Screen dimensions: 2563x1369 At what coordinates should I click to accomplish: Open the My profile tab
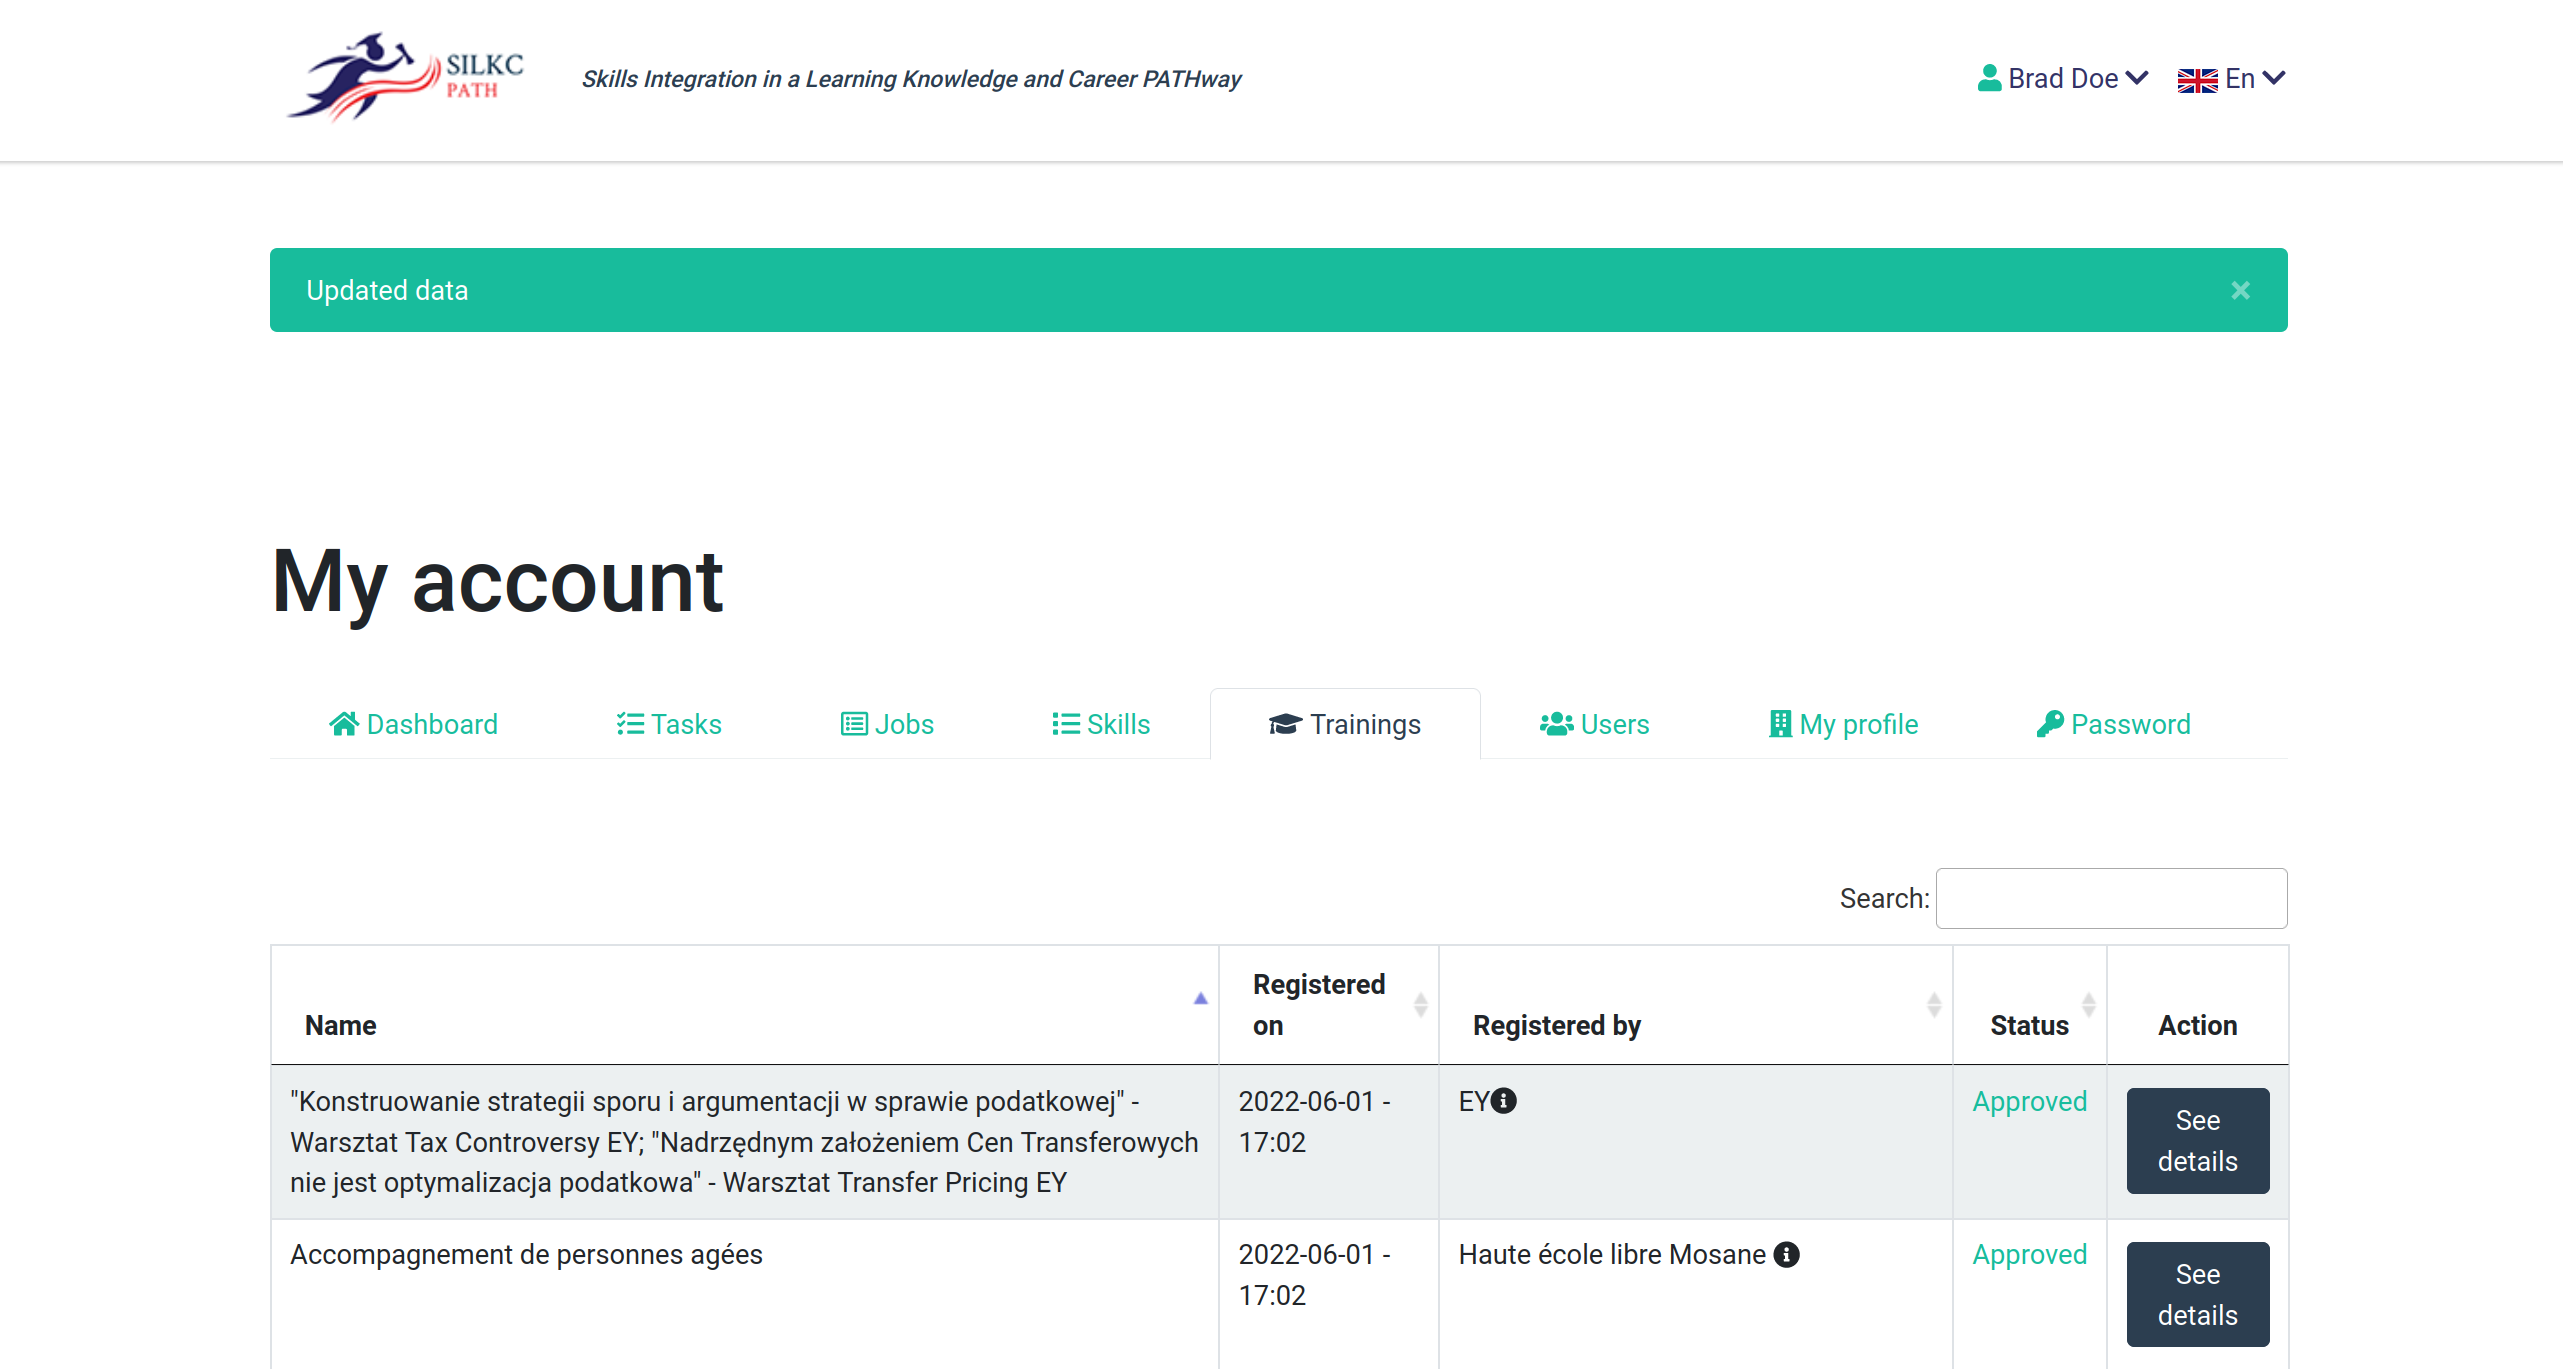click(x=1843, y=724)
